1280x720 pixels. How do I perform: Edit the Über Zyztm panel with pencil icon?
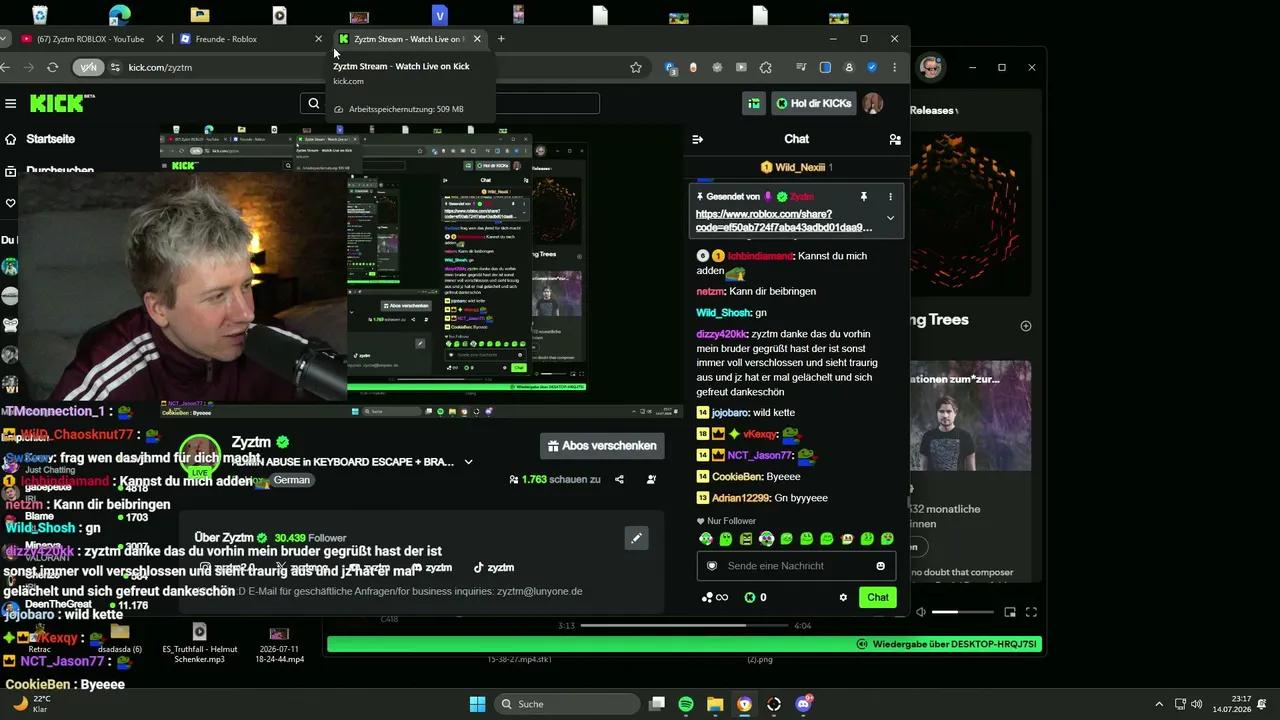point(636,538)
